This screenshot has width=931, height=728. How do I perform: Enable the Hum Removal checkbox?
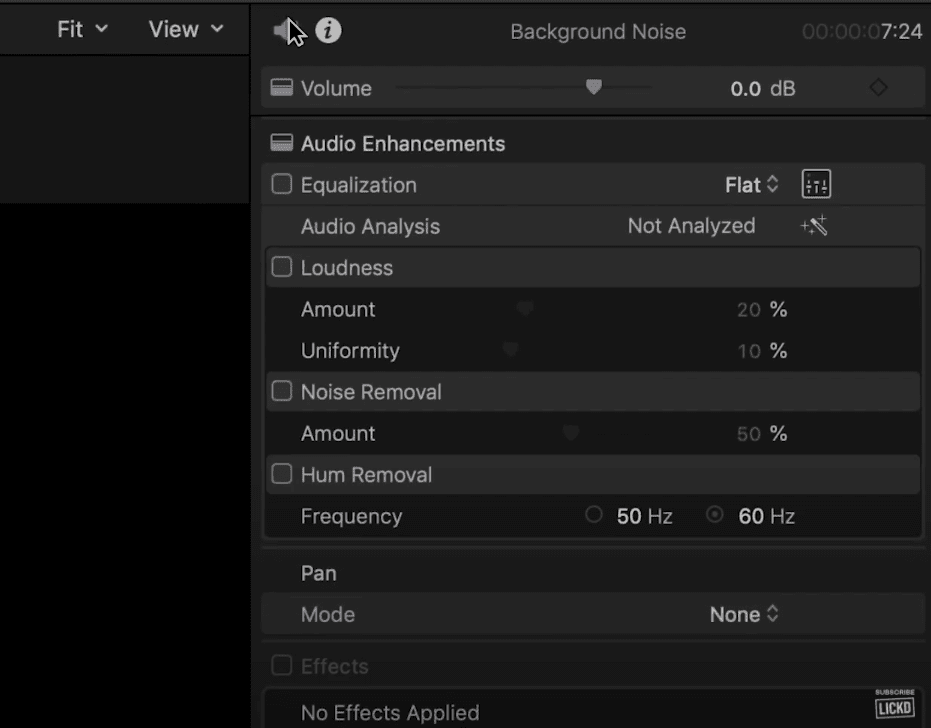[x=281, y=474]
